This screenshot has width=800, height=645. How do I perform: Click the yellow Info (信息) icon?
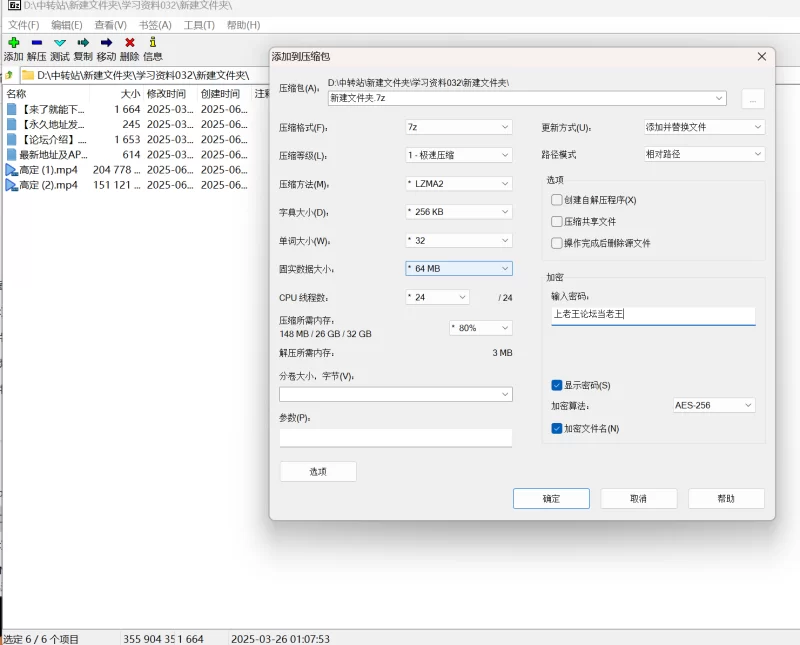[x=153, y=42]
